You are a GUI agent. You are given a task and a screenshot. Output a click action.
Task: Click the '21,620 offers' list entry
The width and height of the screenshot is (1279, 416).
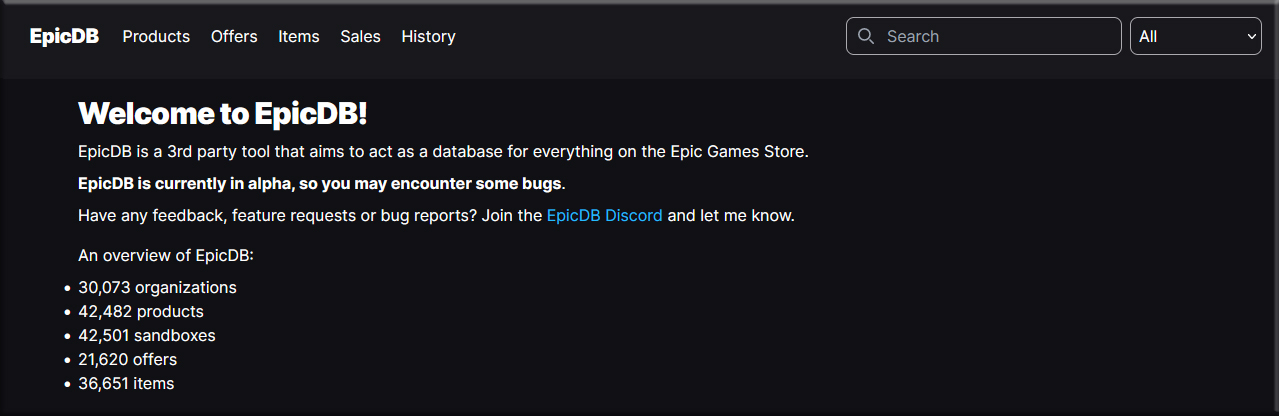click(x=127, y=359)
